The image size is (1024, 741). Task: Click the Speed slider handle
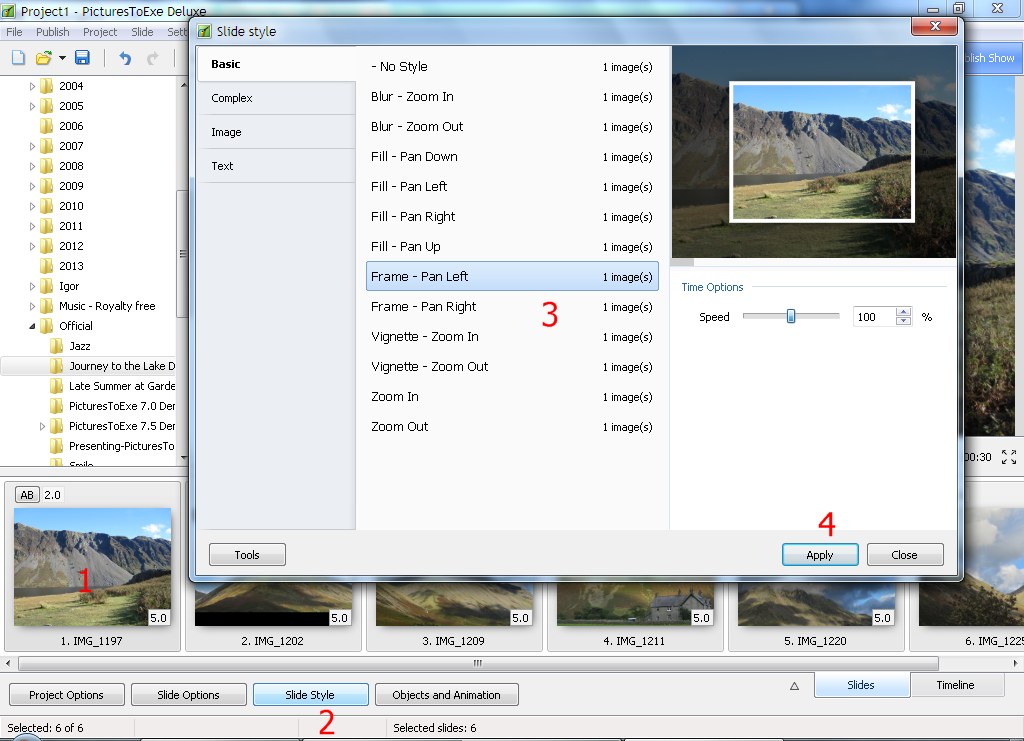click(791, 317)
